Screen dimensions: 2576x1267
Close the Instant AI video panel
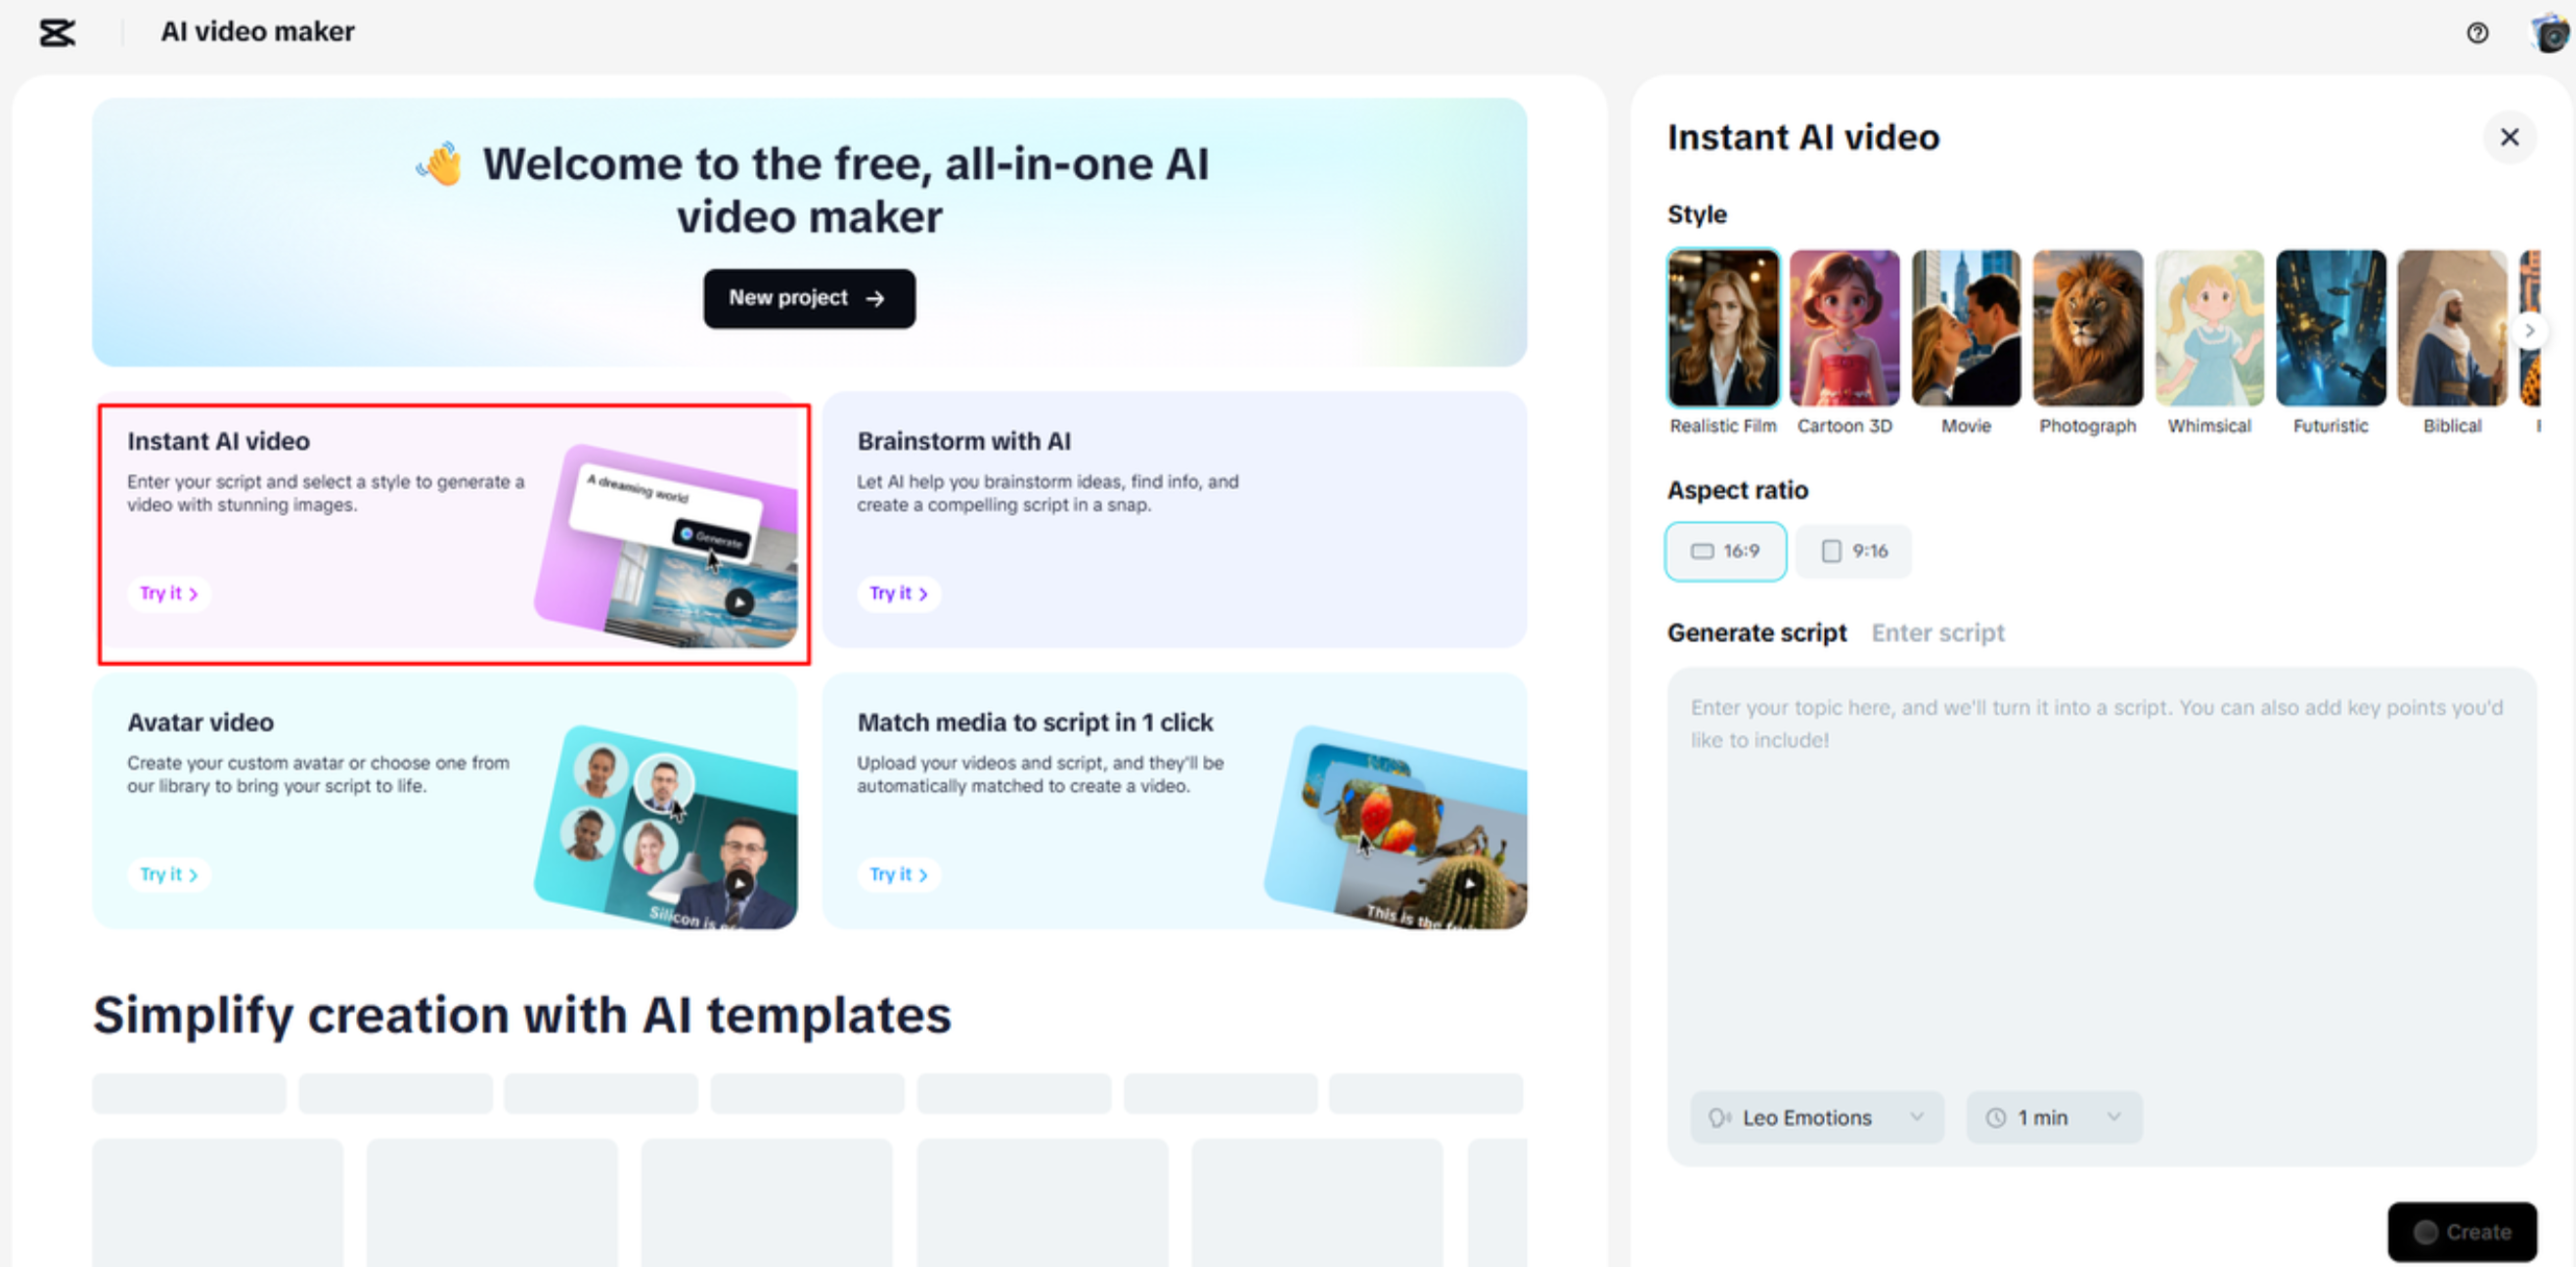coord(2509,137)
